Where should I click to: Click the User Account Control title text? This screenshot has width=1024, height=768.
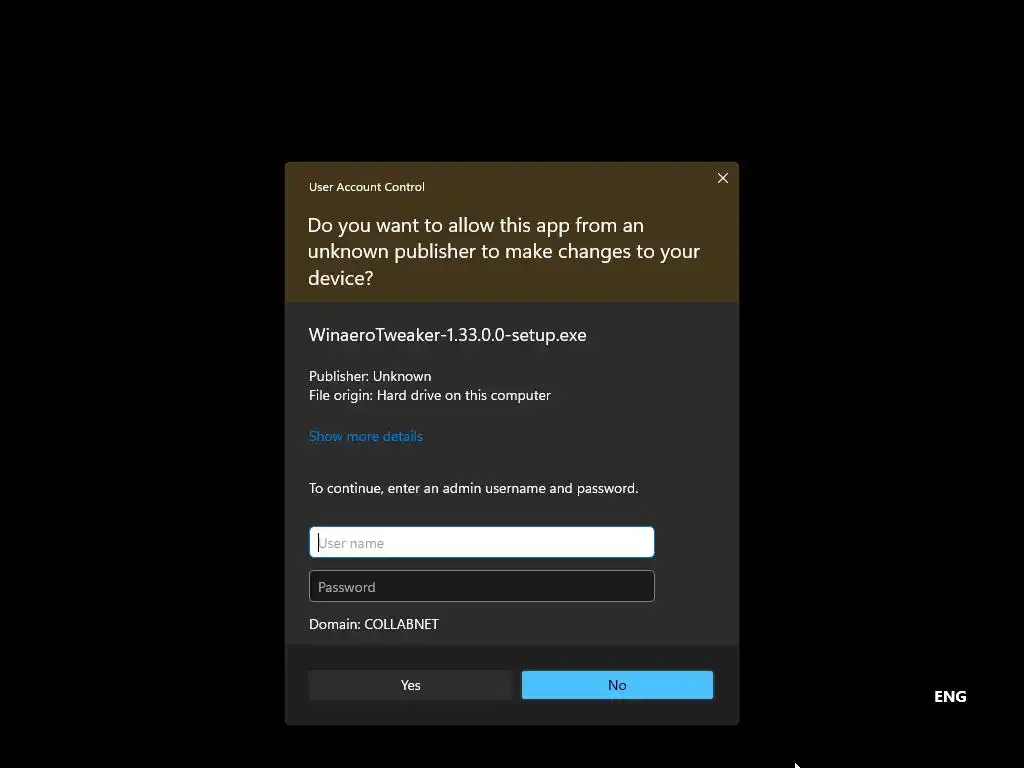(366, 187)
